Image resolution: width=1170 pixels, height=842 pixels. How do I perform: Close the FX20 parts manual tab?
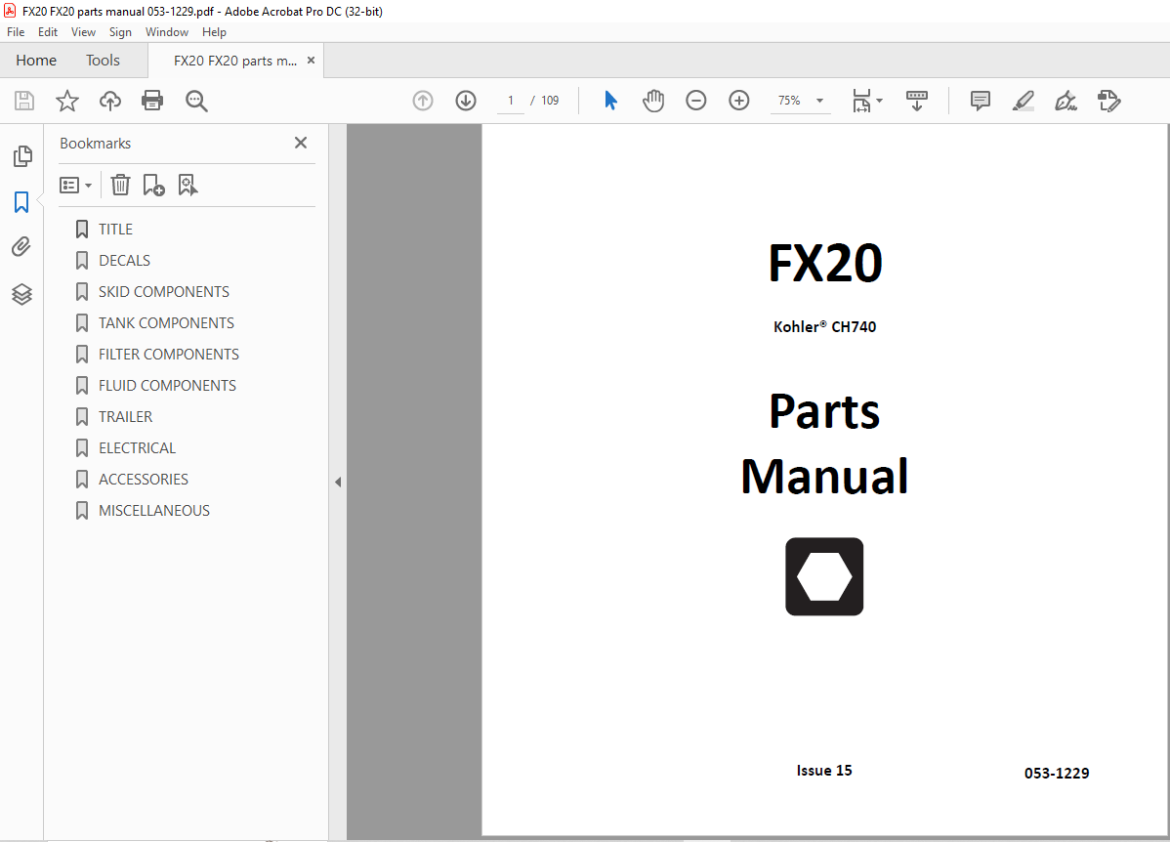(311, 60)
